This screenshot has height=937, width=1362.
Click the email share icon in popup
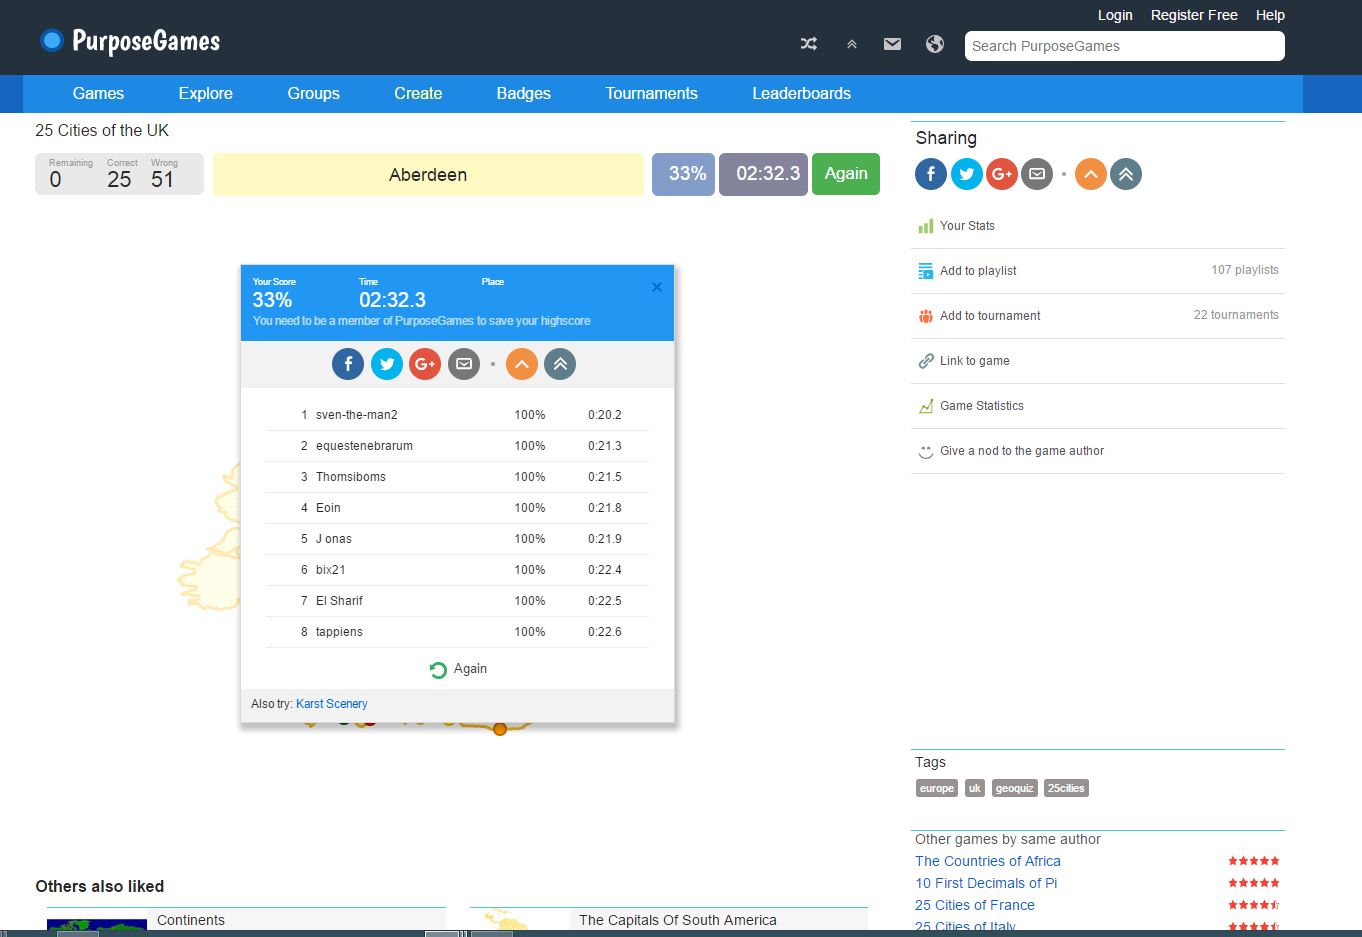pos(464,364)
